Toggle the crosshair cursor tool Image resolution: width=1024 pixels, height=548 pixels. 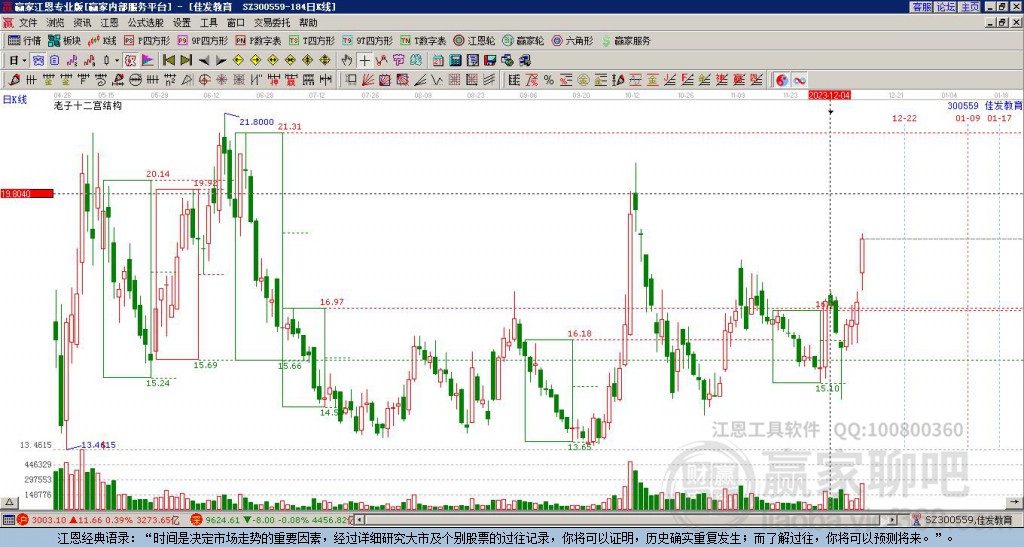pyautogui.click(x=364, y=60)
